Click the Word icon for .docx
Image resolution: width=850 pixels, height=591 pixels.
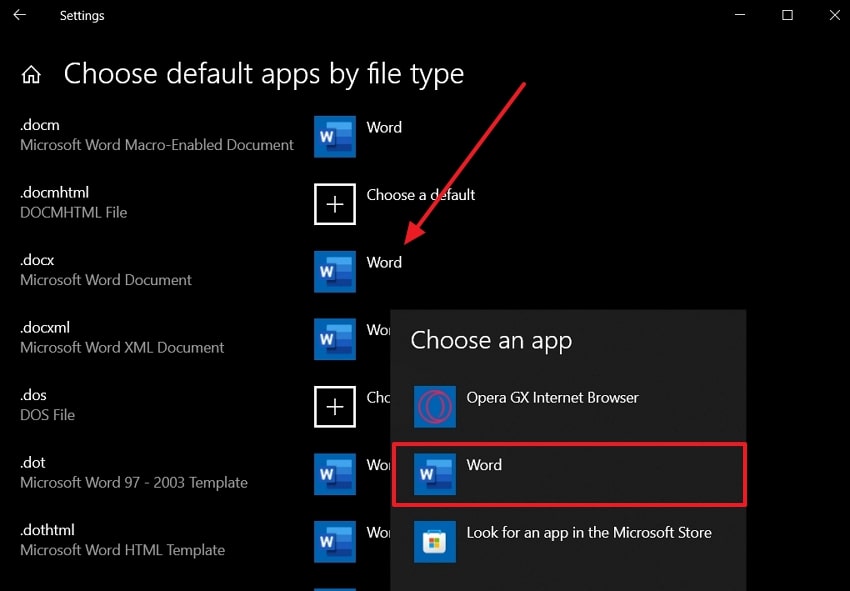[x=335, y=272]
